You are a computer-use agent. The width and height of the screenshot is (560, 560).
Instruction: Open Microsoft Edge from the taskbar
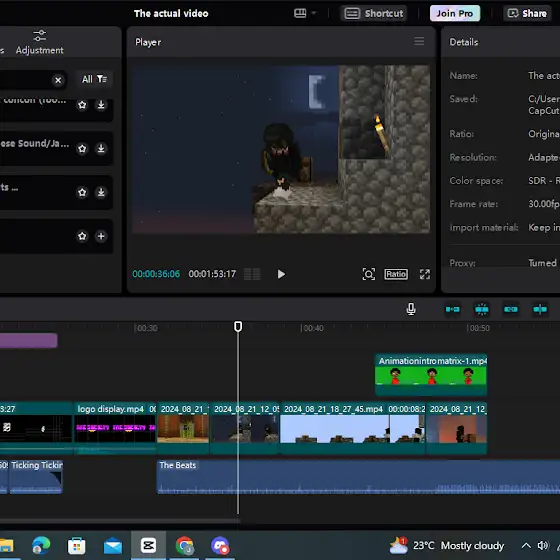[41, 546]
